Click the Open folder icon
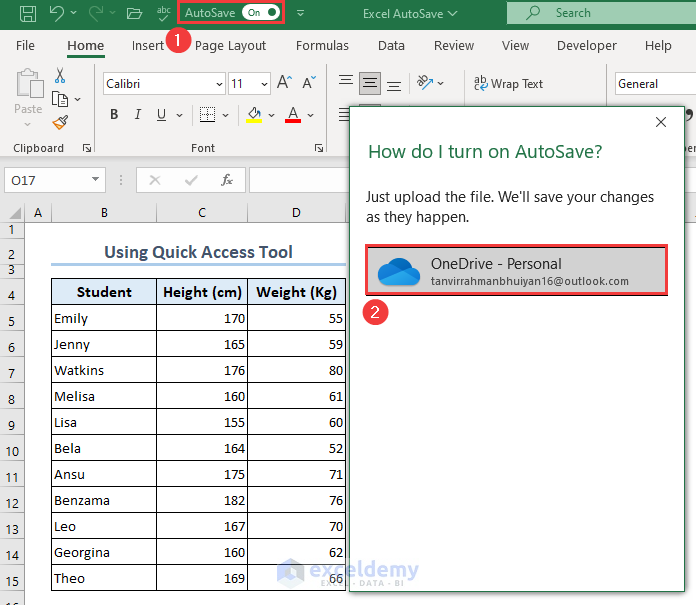This screenshot has height=605, width=696. [x=135, y=13]
